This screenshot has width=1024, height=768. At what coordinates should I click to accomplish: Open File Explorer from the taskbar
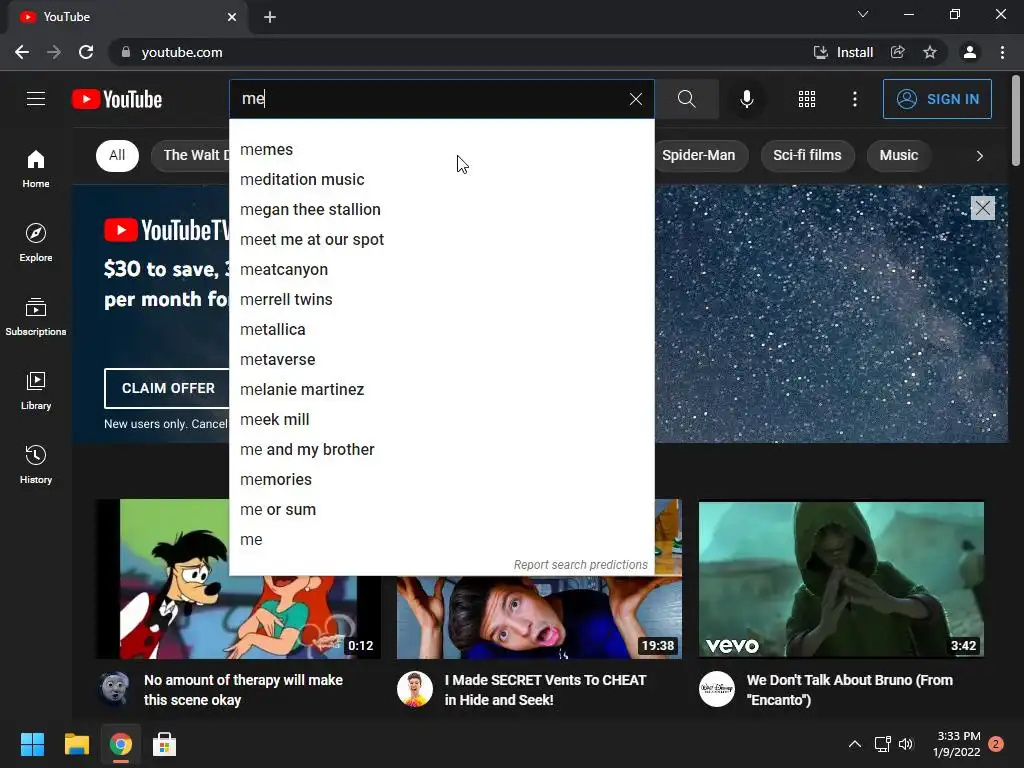[76, 744]
